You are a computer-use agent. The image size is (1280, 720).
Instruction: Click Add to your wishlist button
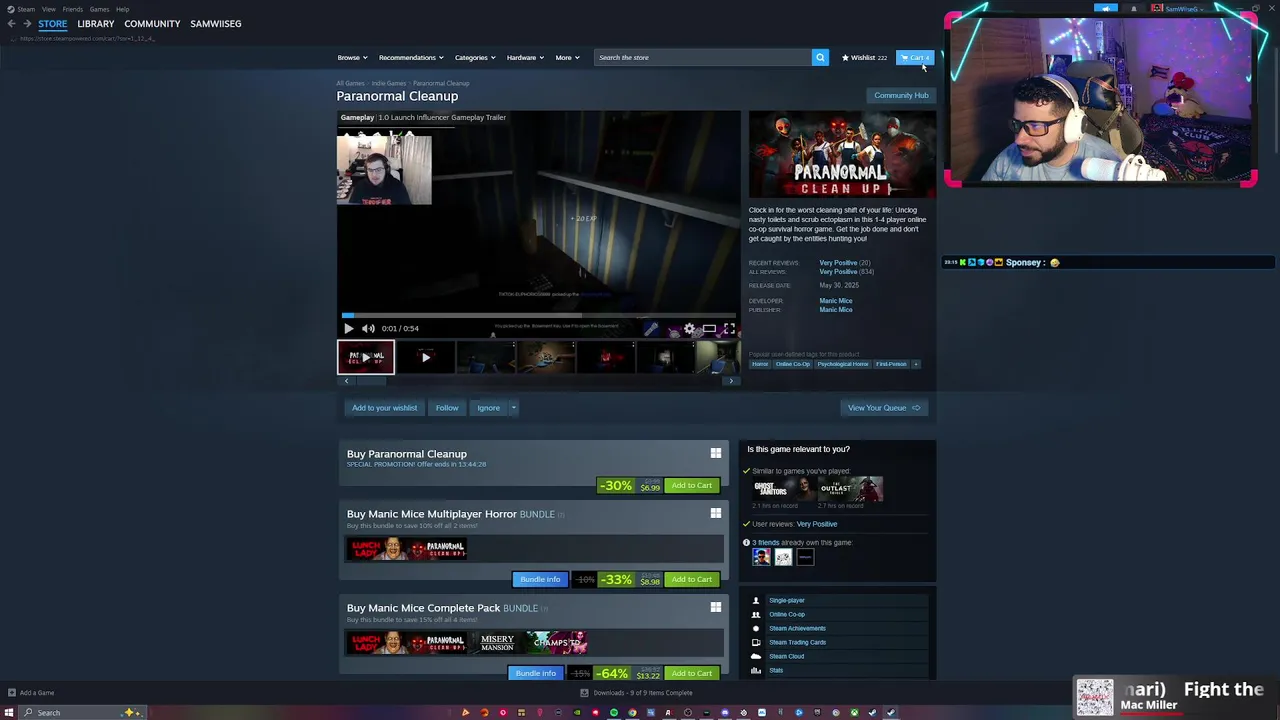(384, 408)
